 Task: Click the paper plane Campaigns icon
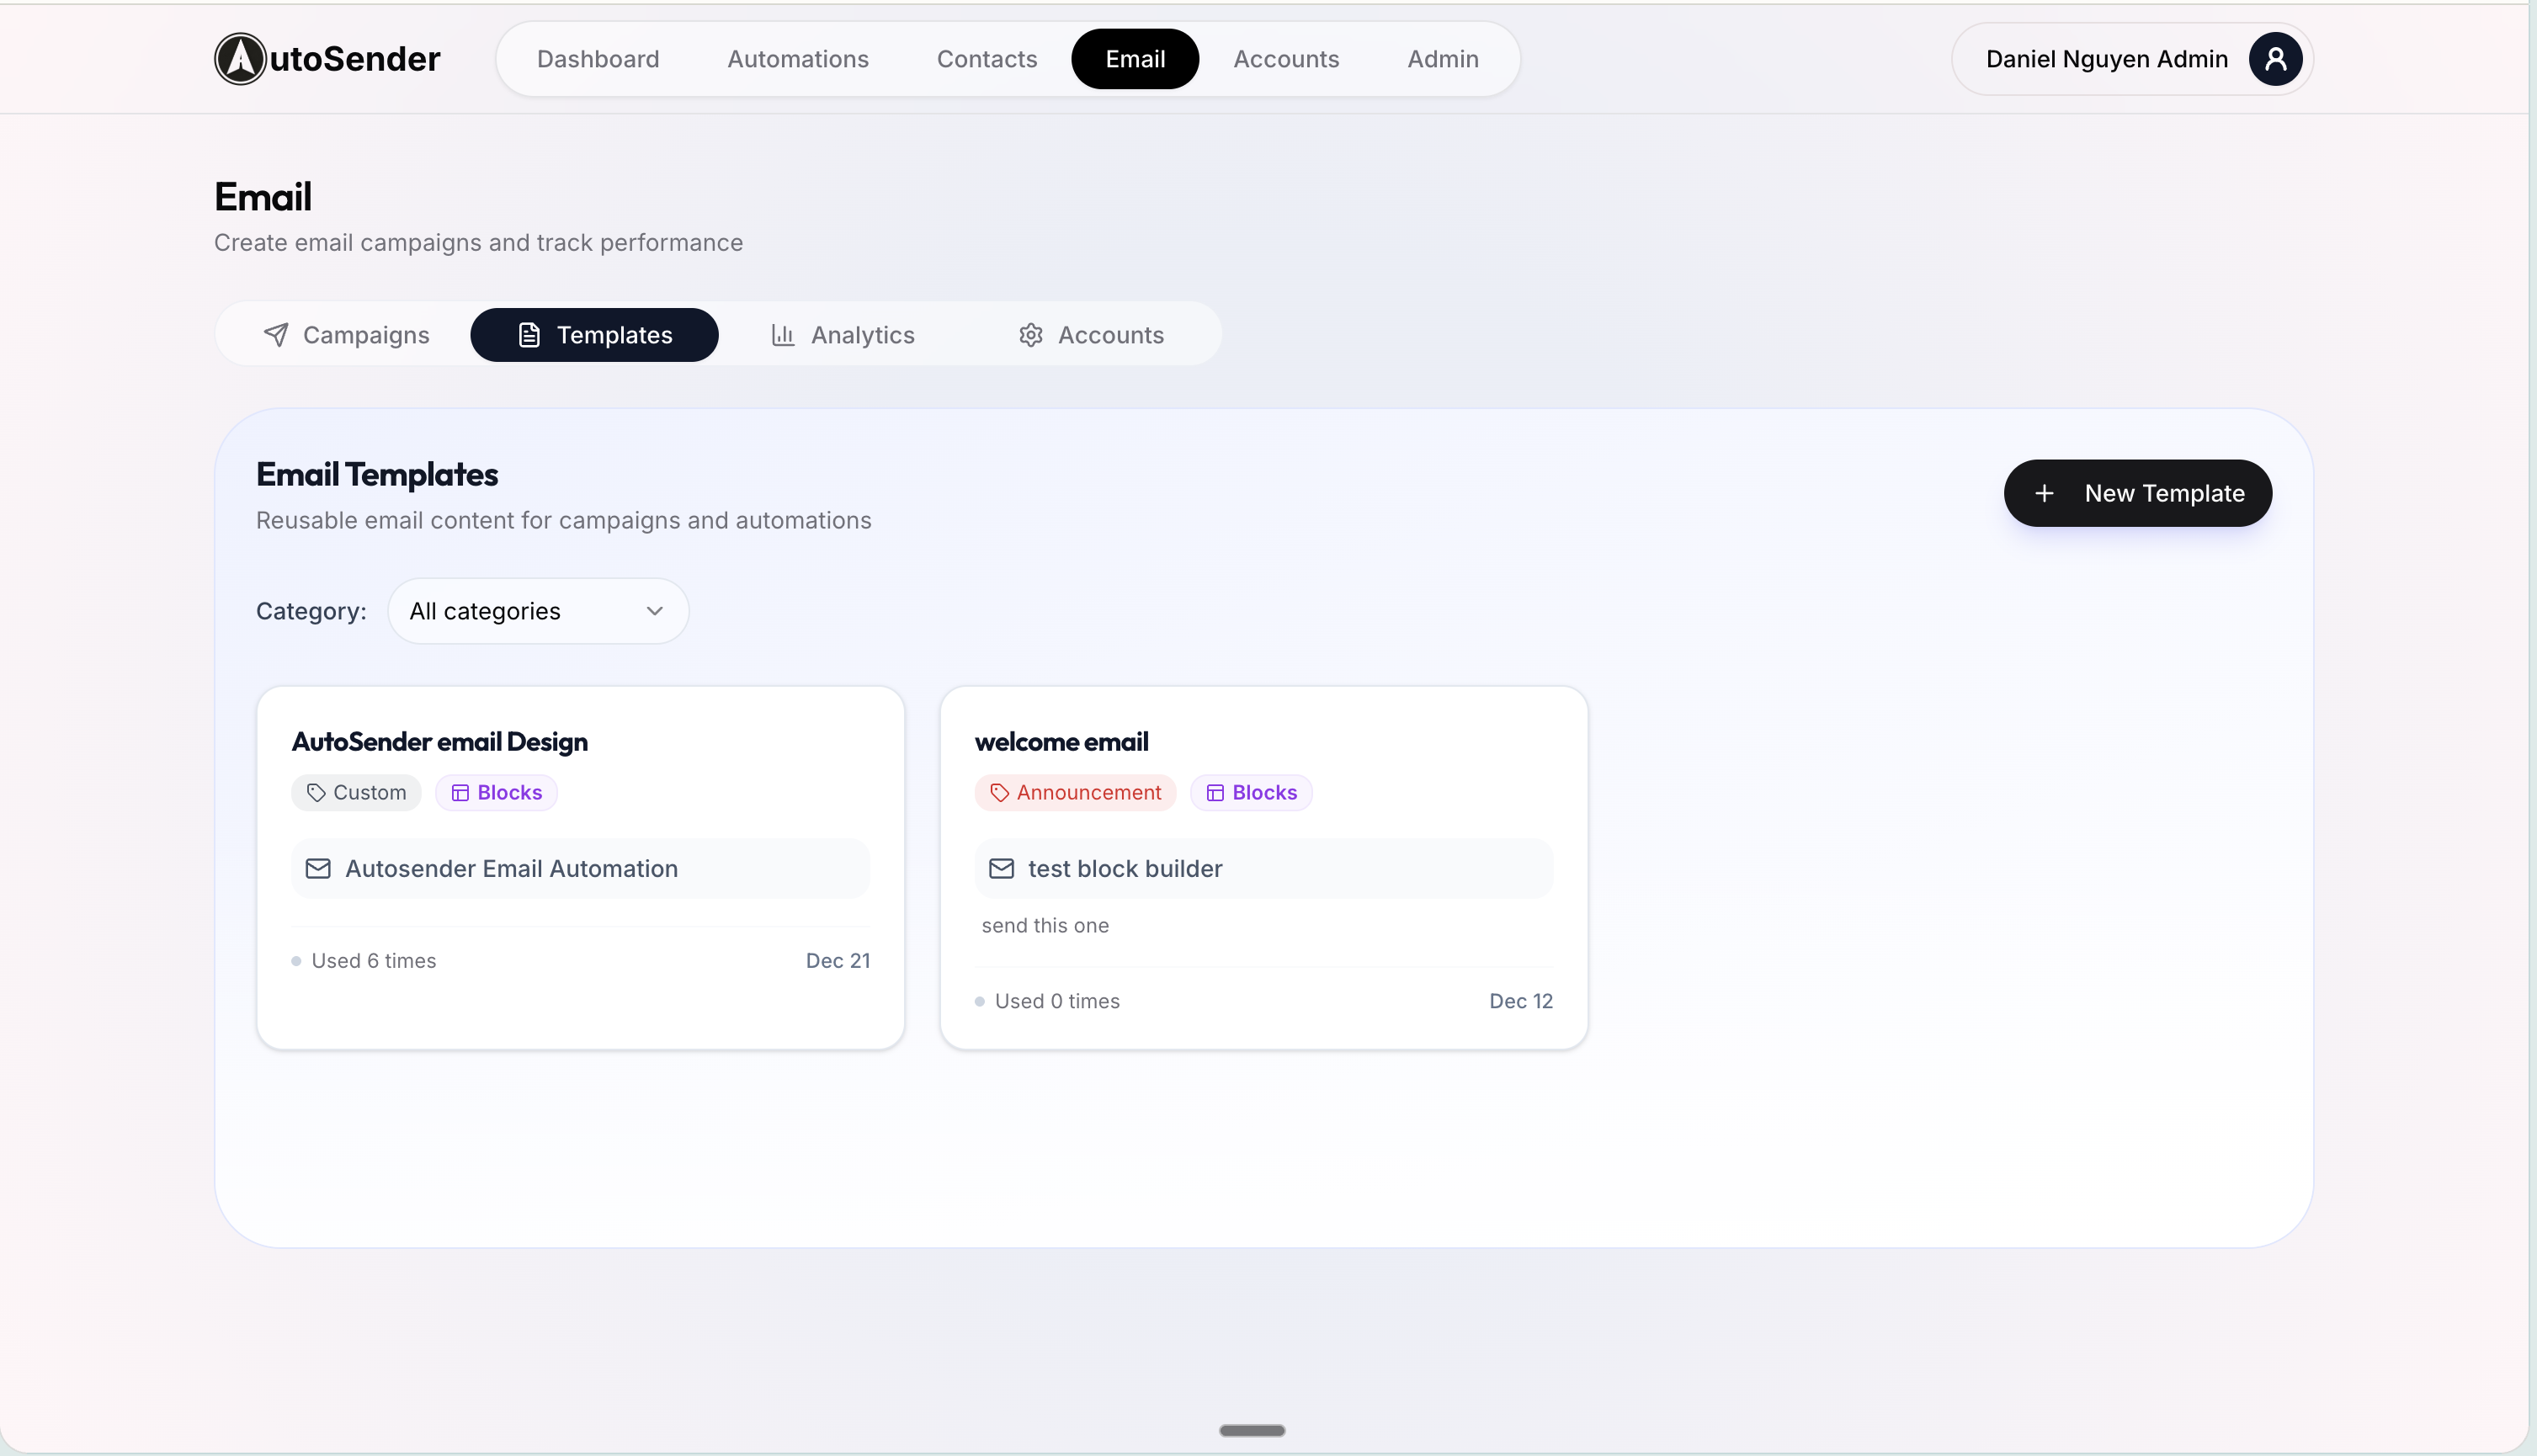click(276, 335)
